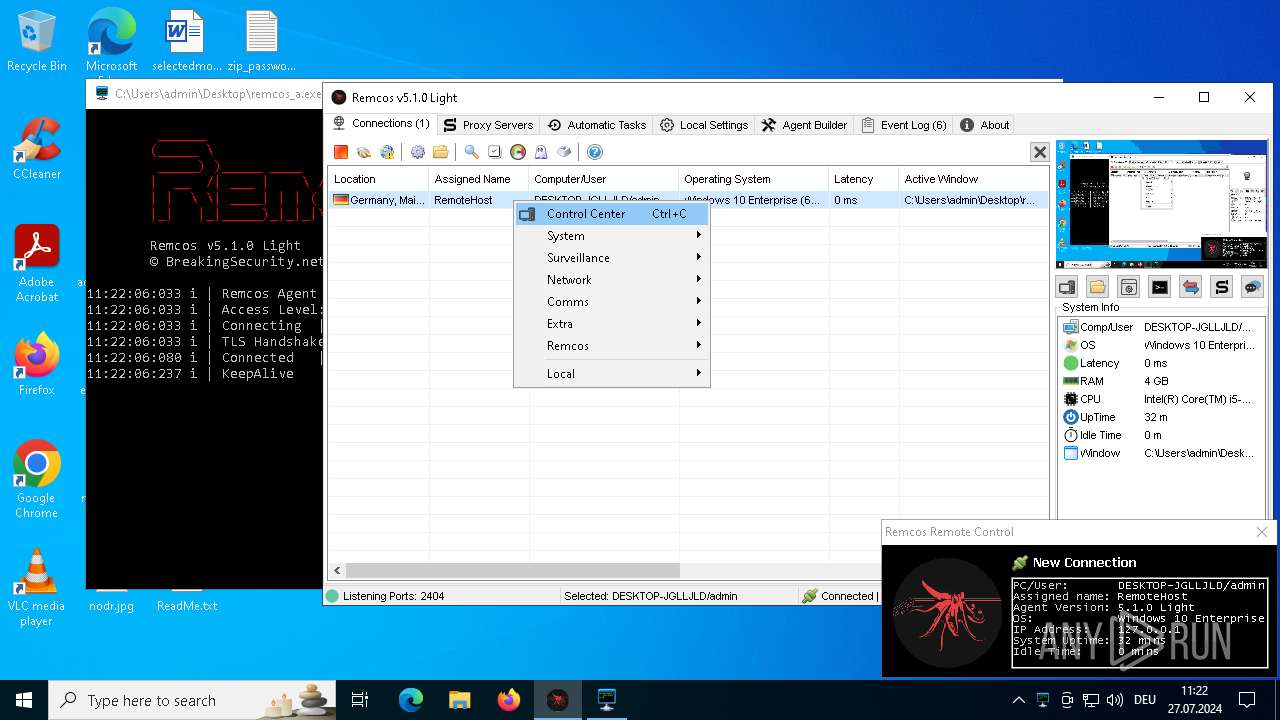Image resolution: width=1280 pixels, height=720 pixels.
Task: Sort by the Location column header
Action: tap(379, 179)
